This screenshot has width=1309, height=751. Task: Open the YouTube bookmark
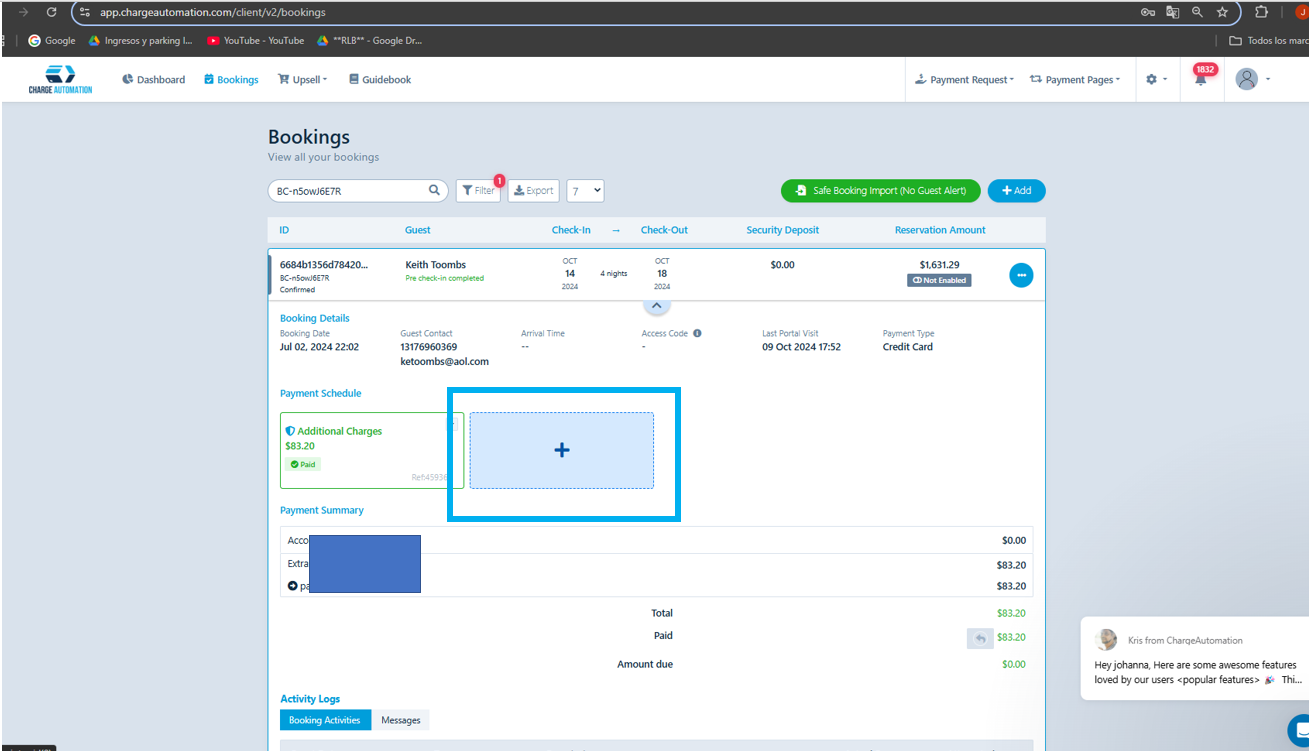tap(256, 41)
